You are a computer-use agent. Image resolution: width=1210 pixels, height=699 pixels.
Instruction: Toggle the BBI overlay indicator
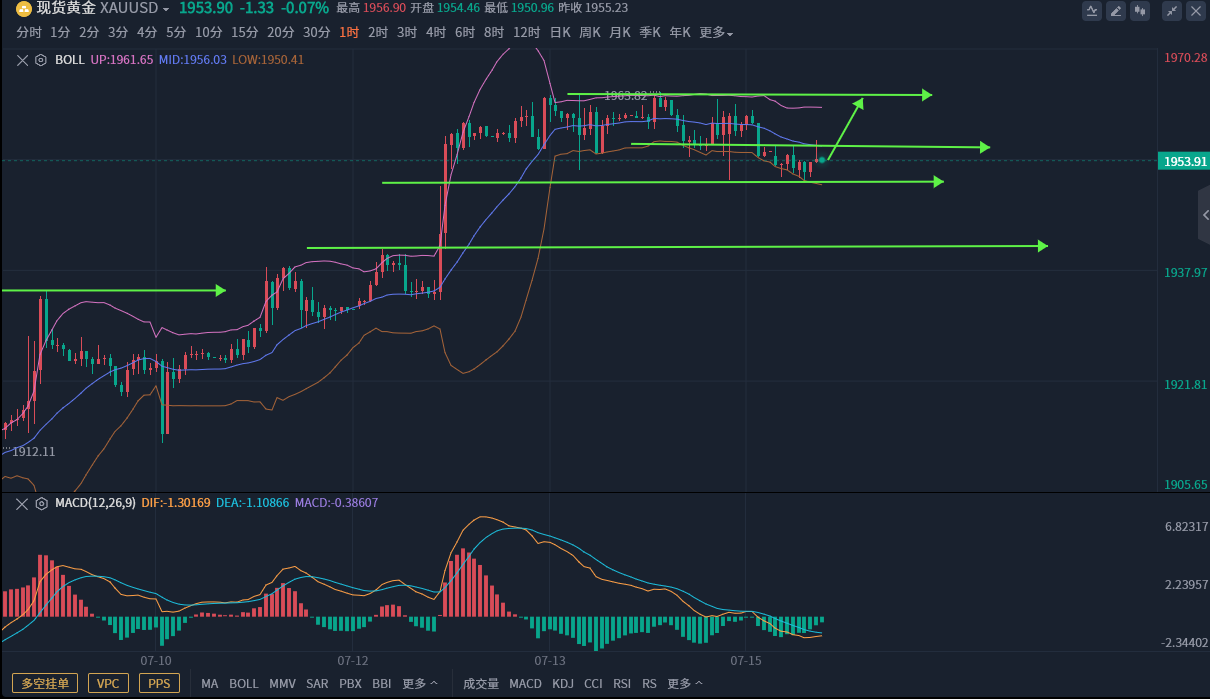click(x=381, y=684)
